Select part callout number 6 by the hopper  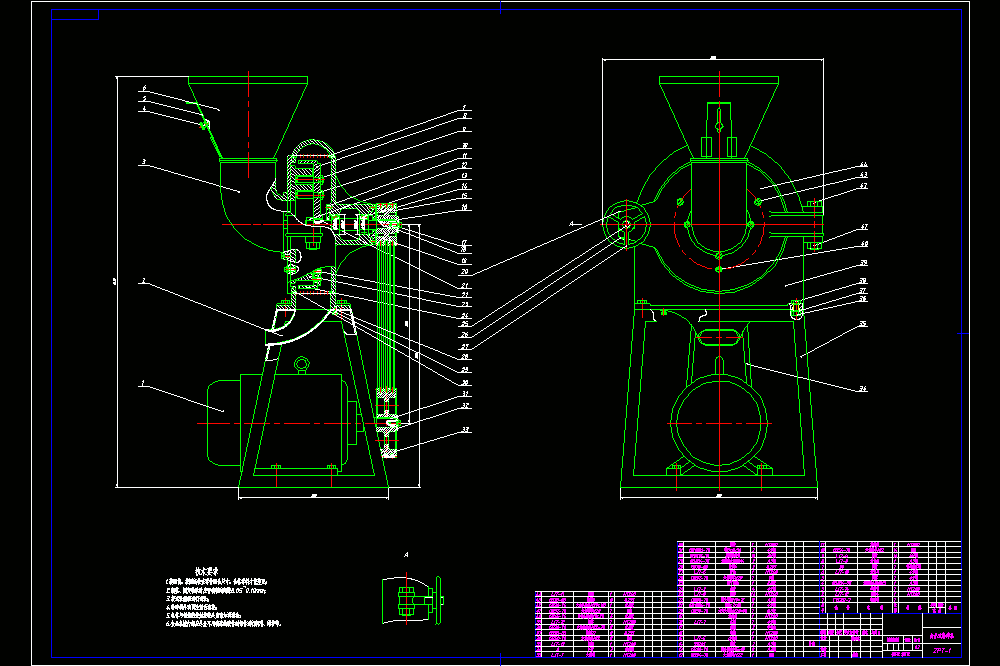[144, 88]
